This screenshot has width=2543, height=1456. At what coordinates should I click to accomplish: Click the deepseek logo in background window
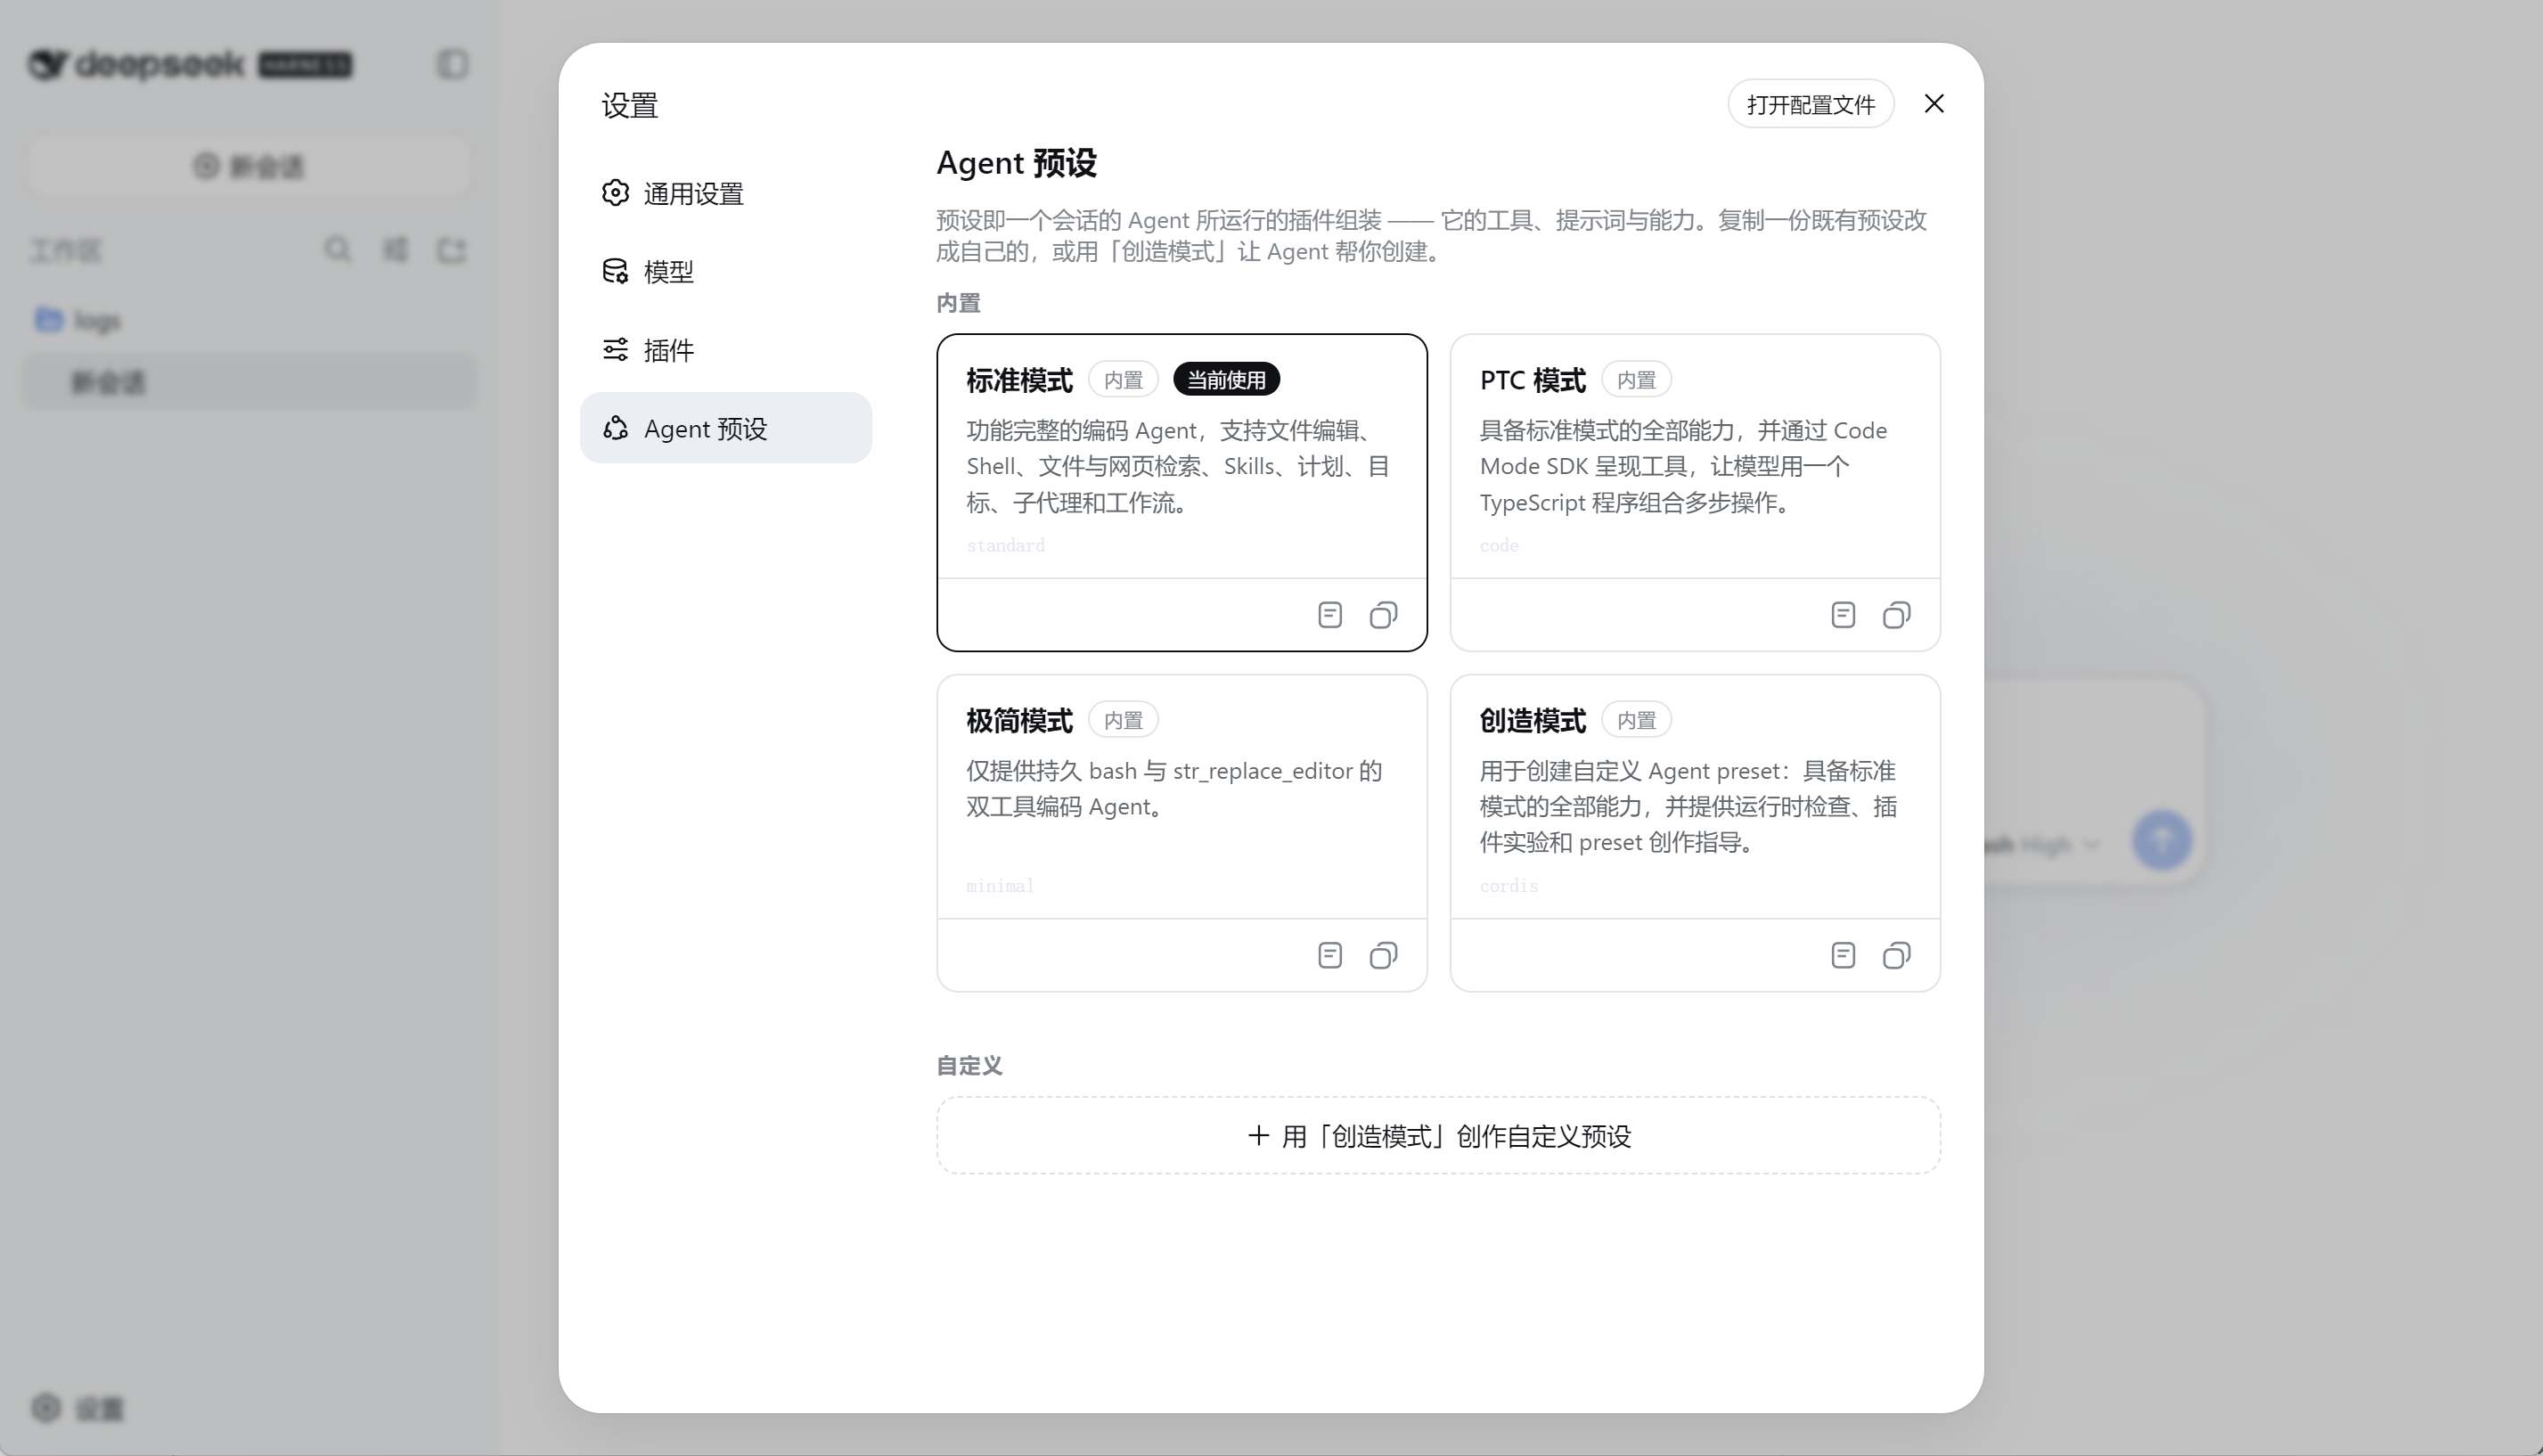coord(136,64)
